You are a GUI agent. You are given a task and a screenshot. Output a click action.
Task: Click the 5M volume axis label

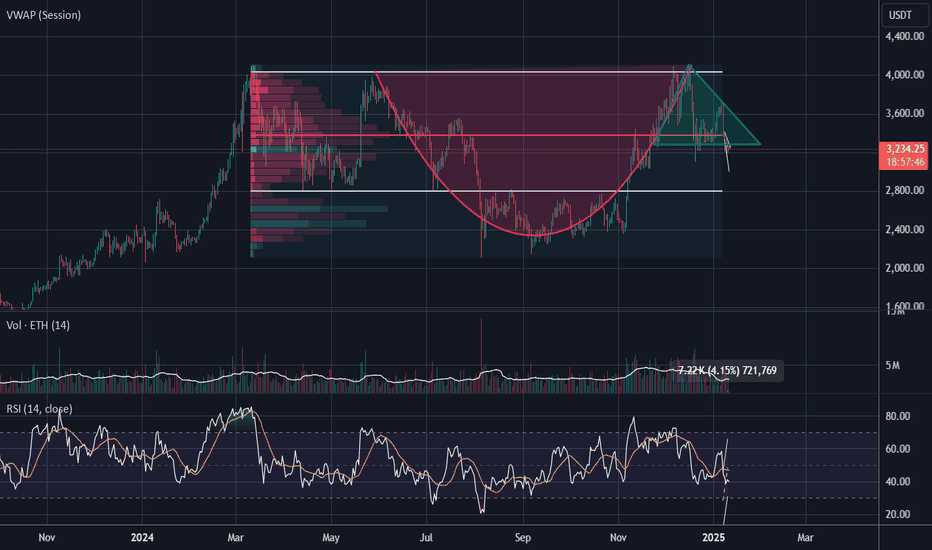(892, 366)
